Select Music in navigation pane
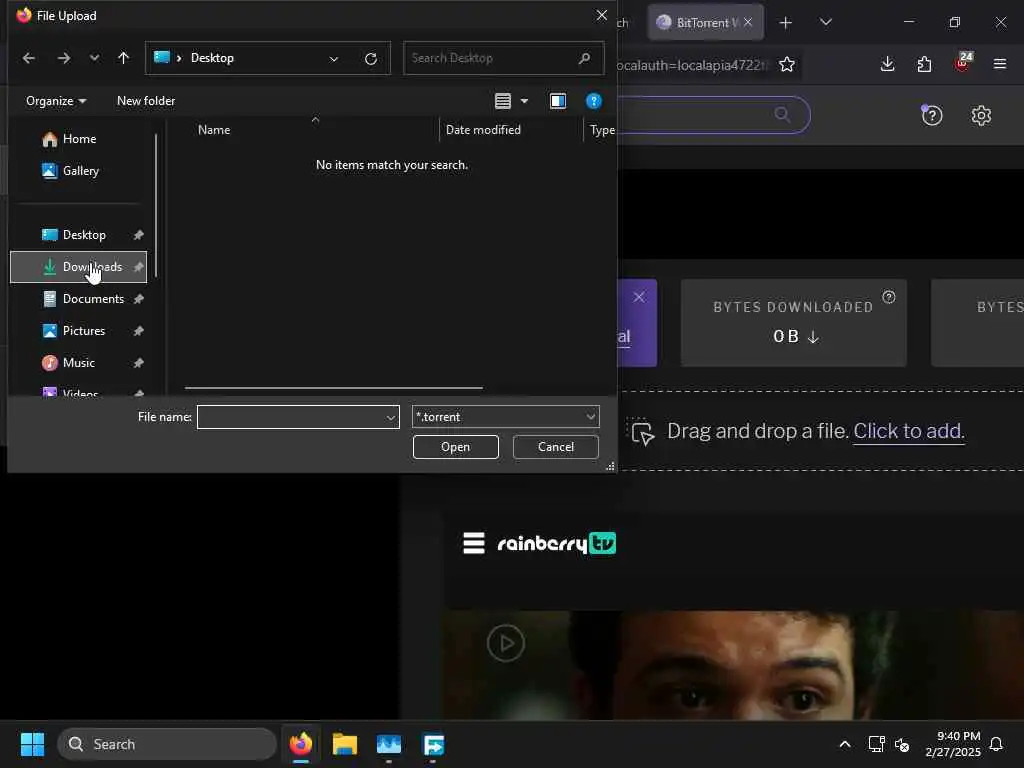The image size is (1024, 768). [78, 363]
